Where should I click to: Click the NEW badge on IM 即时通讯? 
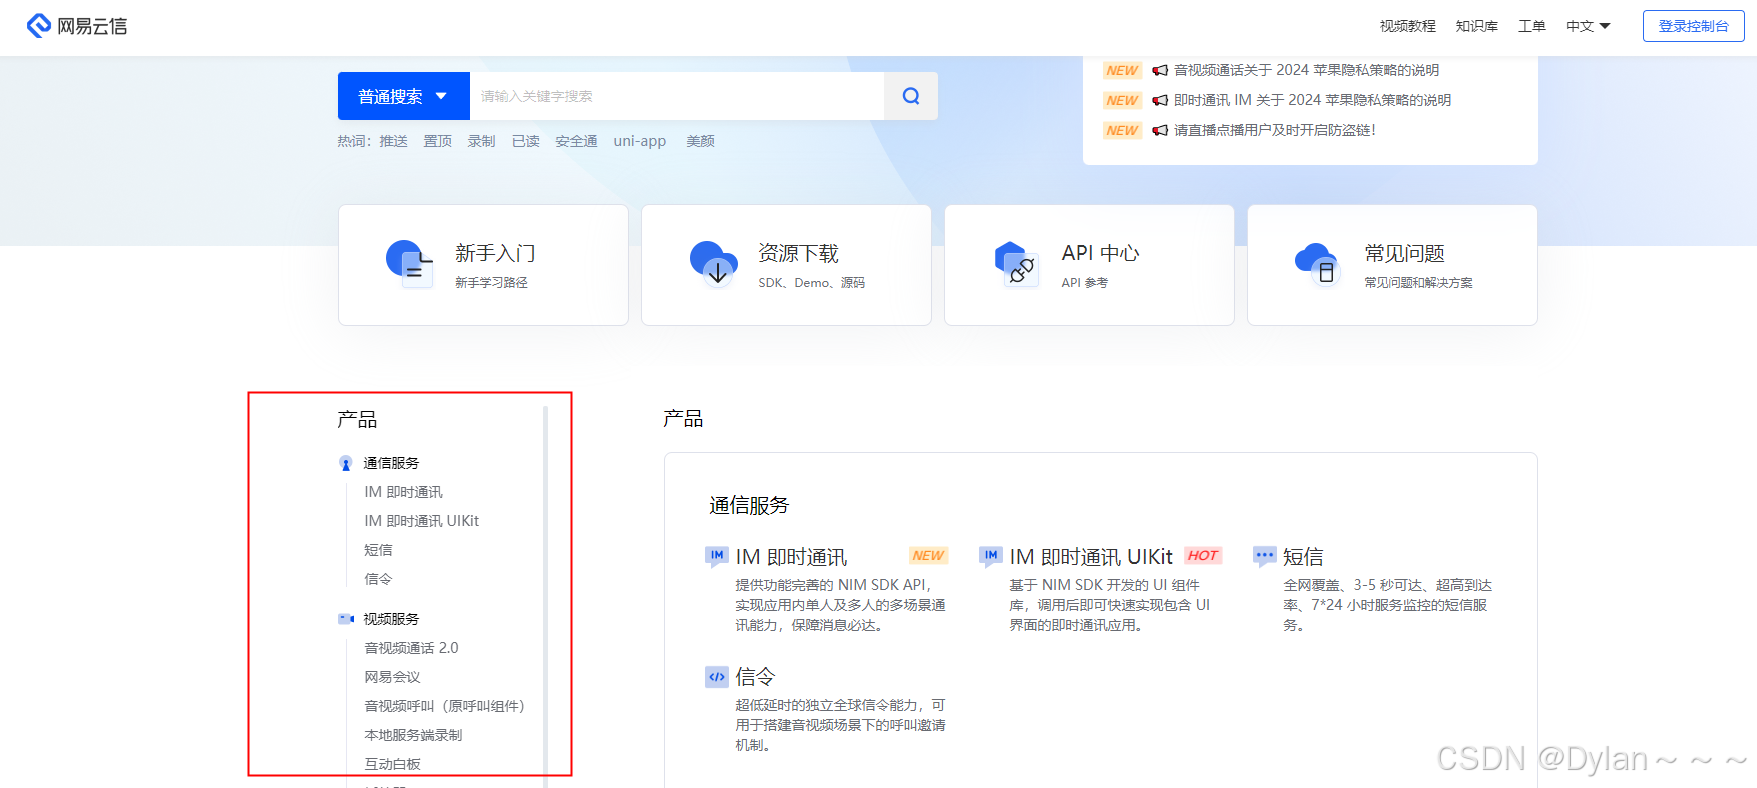(928, 555)
